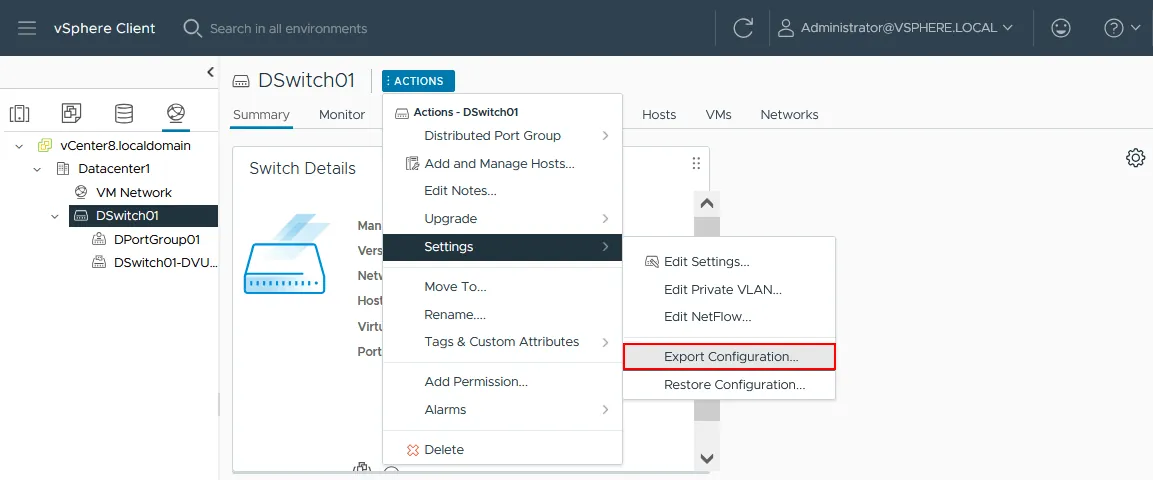Screen dimensions: 1153x480
Task: Switch to the Monitor tab
Action: [342, 115]
